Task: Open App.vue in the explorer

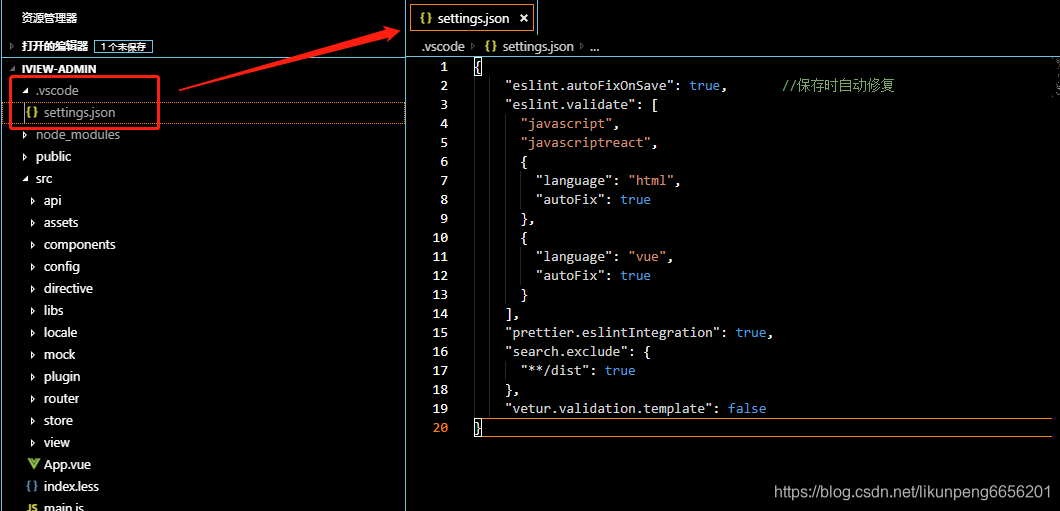Action: (x=67, y=464)
